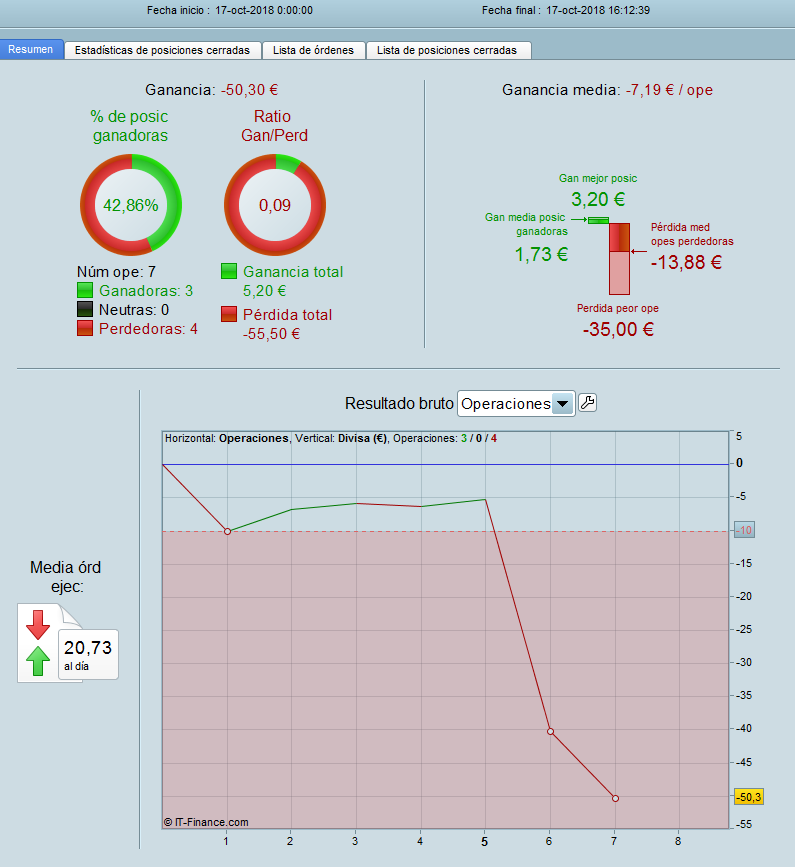
Task: Click red Perdedoras legend square
Action: coord(85,328)
